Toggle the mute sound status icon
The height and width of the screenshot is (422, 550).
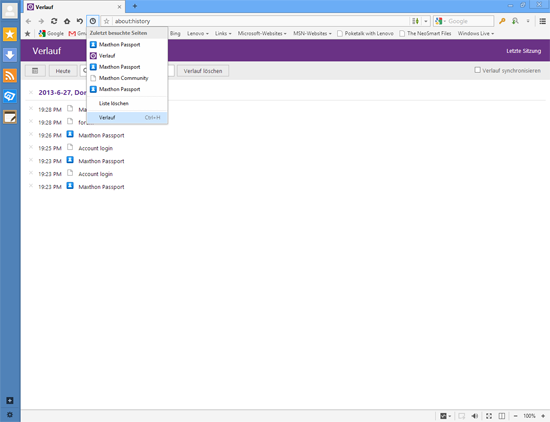pos(475,416)
